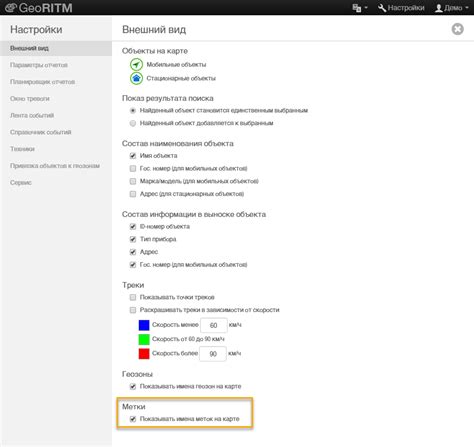474x447 pixels.
Task: Toggle 'Имя объекта' checkbox
Action: pyautogui.click(x=133, y=156)
